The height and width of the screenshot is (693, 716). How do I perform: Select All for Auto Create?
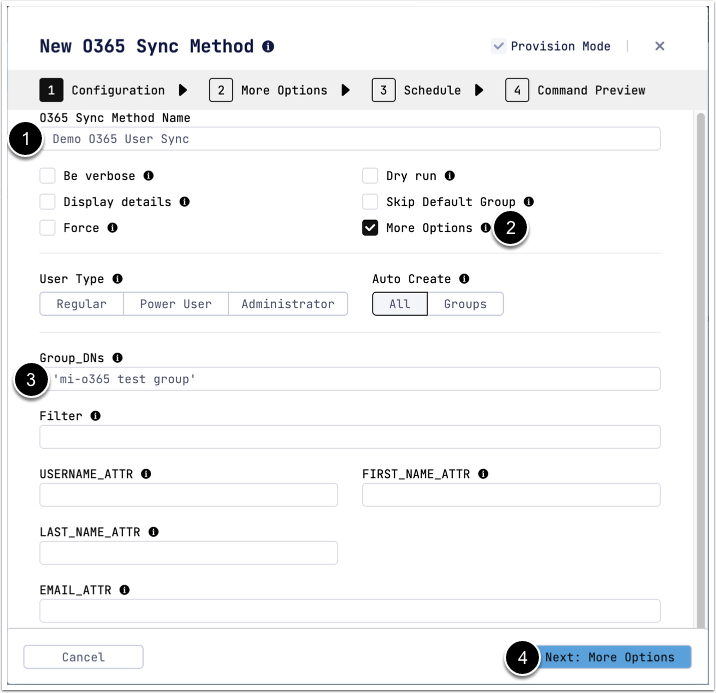[x=400, y=304]
